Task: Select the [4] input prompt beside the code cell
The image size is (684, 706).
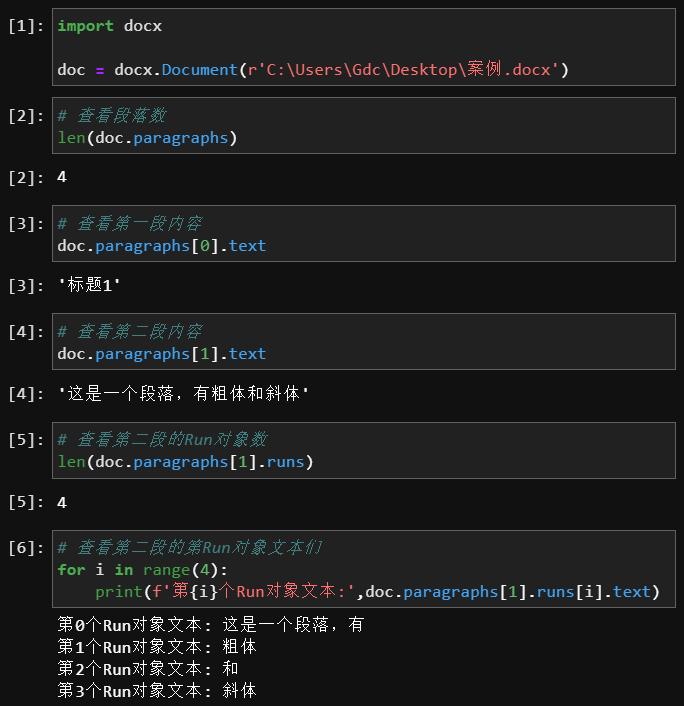Action: coord(26,332)
